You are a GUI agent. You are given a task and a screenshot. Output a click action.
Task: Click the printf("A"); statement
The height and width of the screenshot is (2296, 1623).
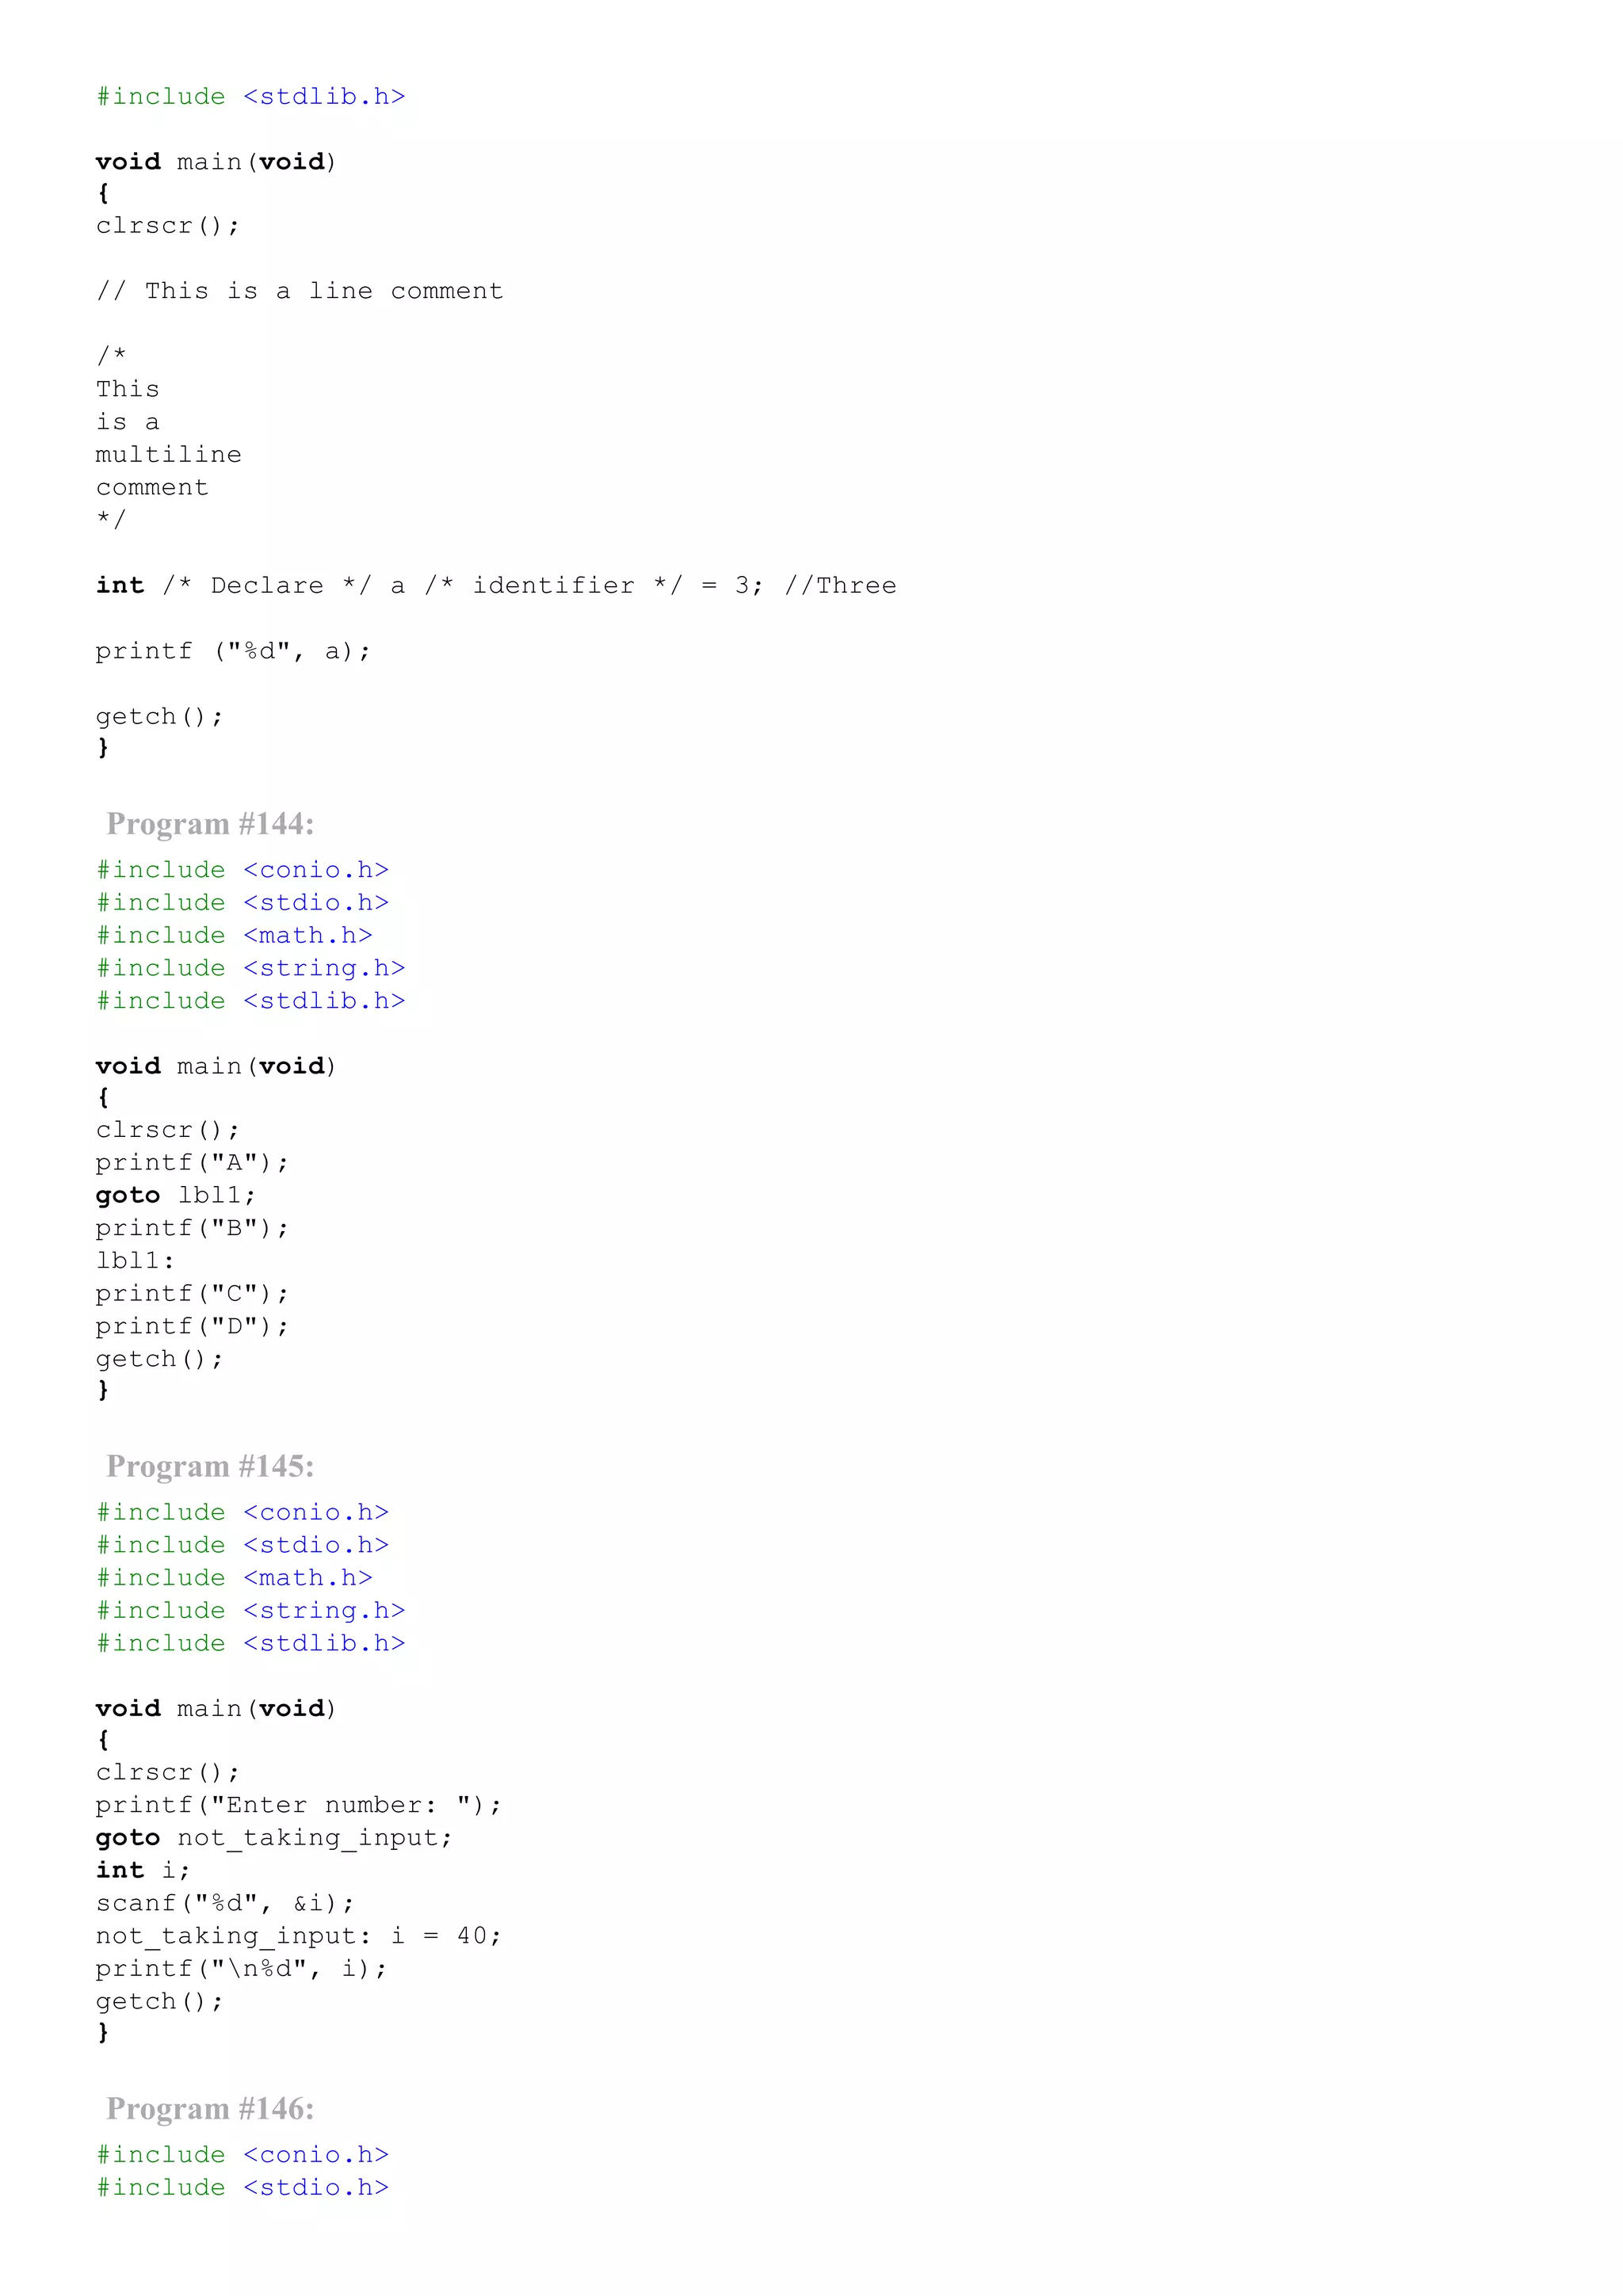[192, 1163]
